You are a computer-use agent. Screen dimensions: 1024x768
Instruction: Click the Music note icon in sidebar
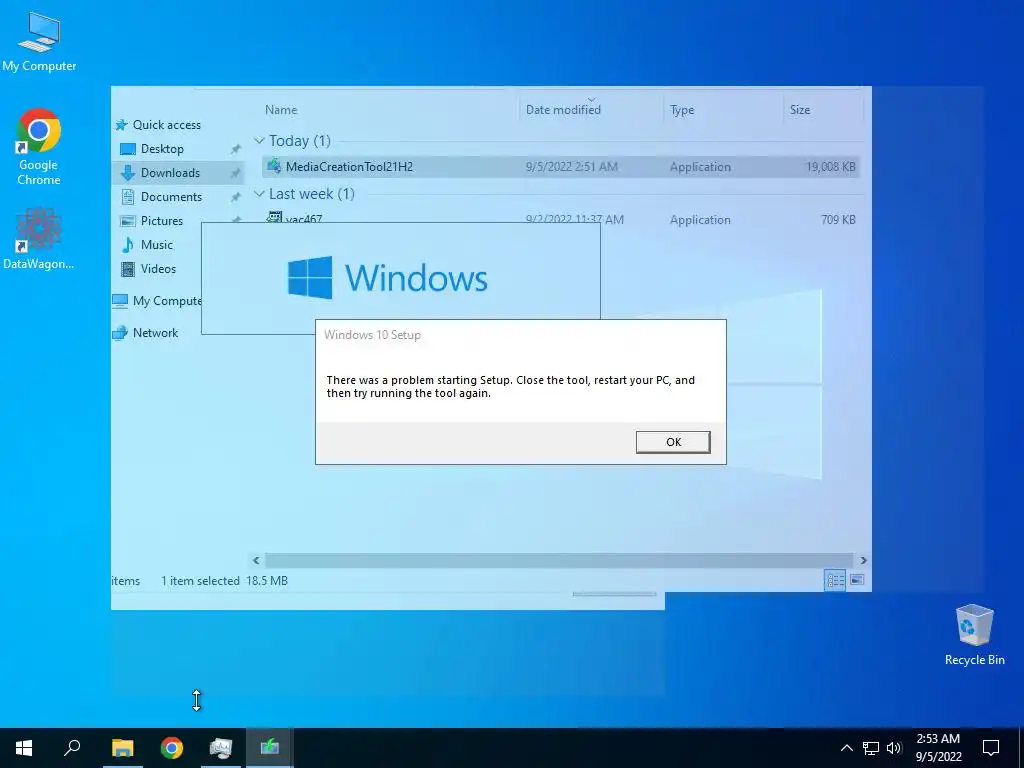pyautogui.click(x=128, y=245)
